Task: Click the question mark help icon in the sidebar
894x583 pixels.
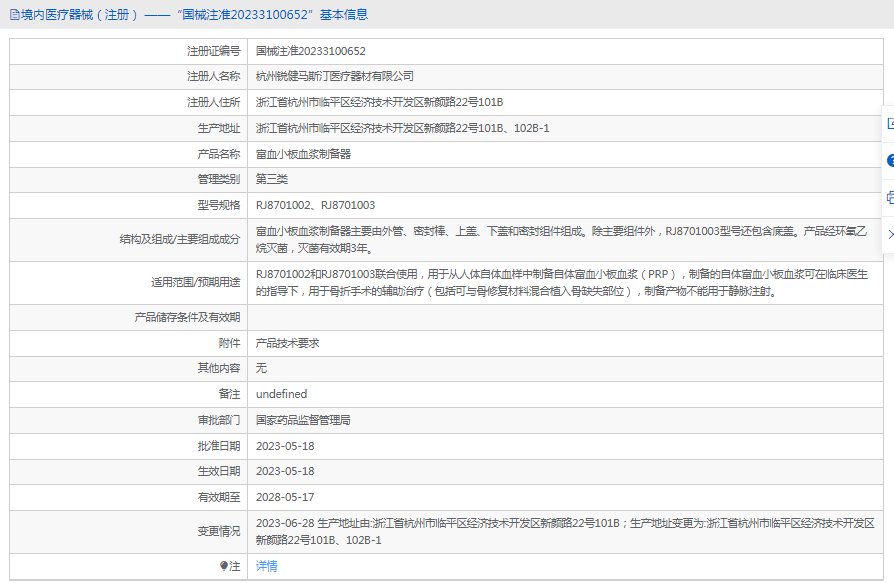Action: click(890, 161)
